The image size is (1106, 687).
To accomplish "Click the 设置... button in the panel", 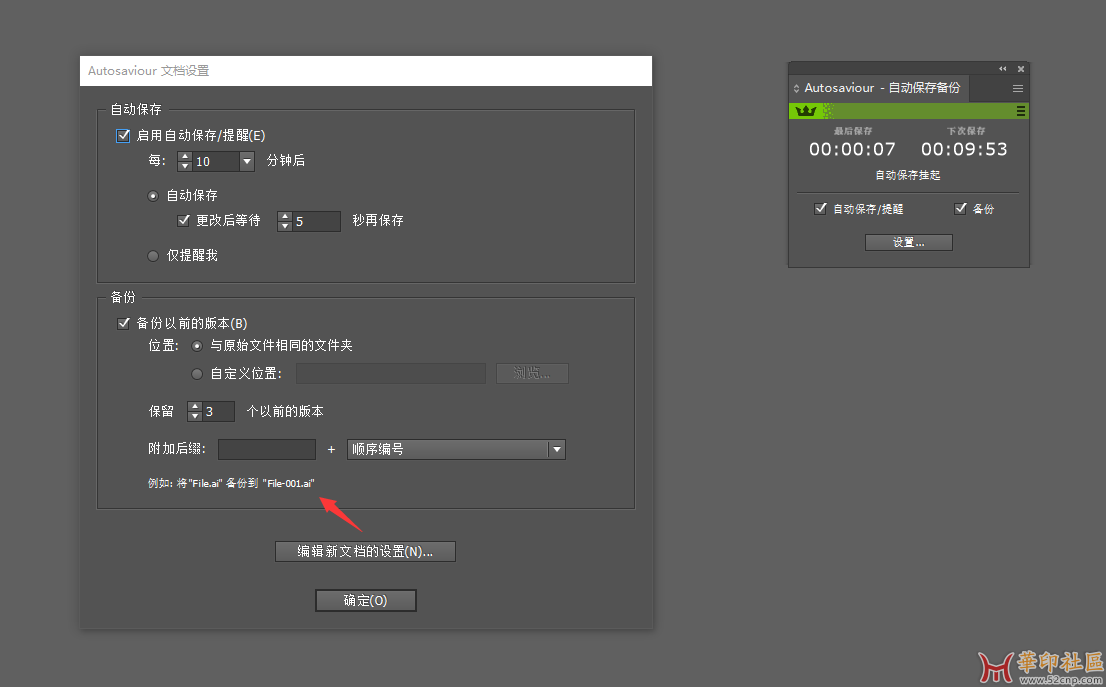I will (x=908, y=243).
